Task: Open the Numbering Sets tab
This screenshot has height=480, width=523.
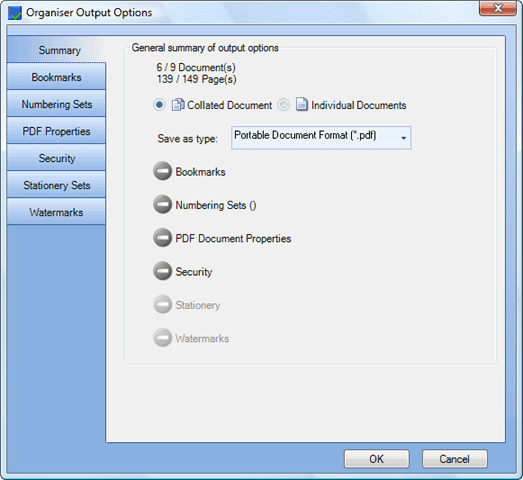Action: click(x=56, y=104)
